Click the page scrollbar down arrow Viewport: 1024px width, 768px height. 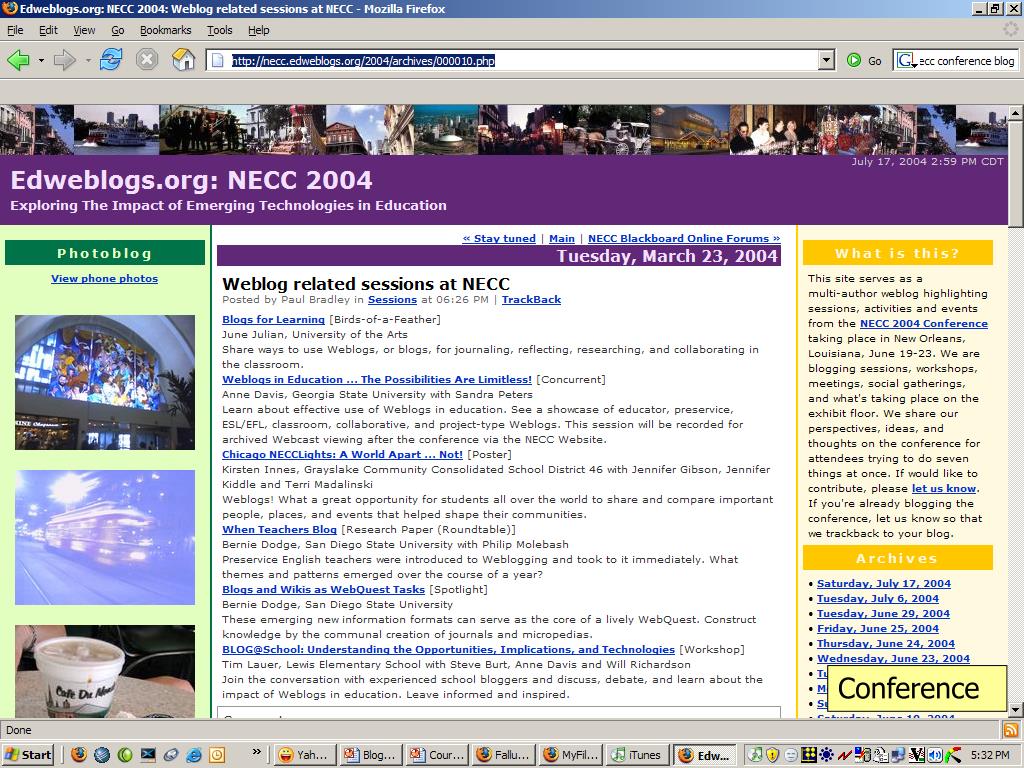tap(1016, 710)
